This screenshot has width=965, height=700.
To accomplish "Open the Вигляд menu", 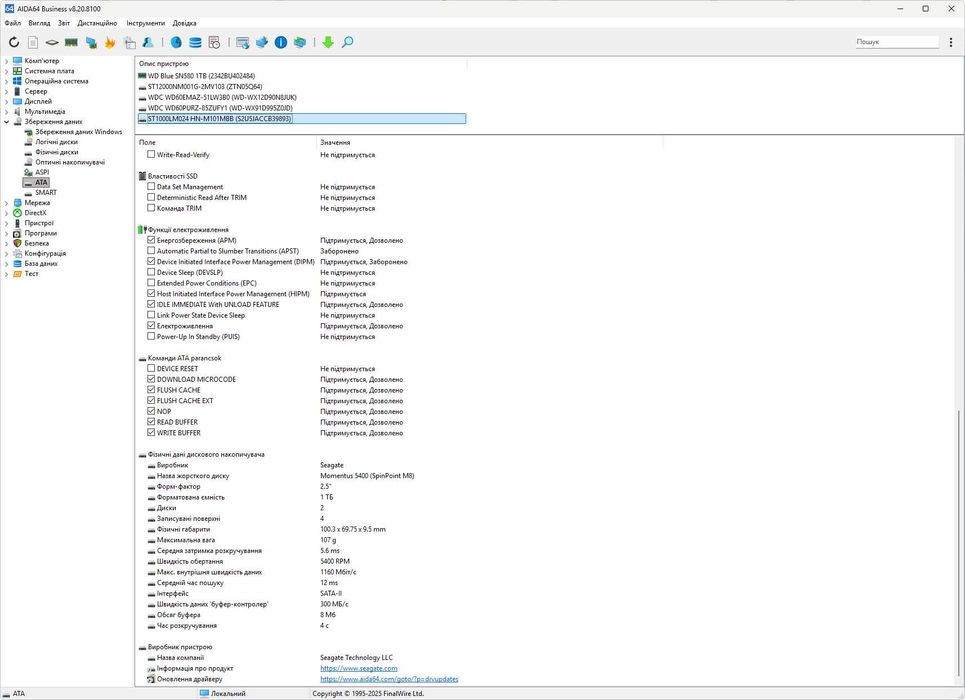I will pos(39,23).
